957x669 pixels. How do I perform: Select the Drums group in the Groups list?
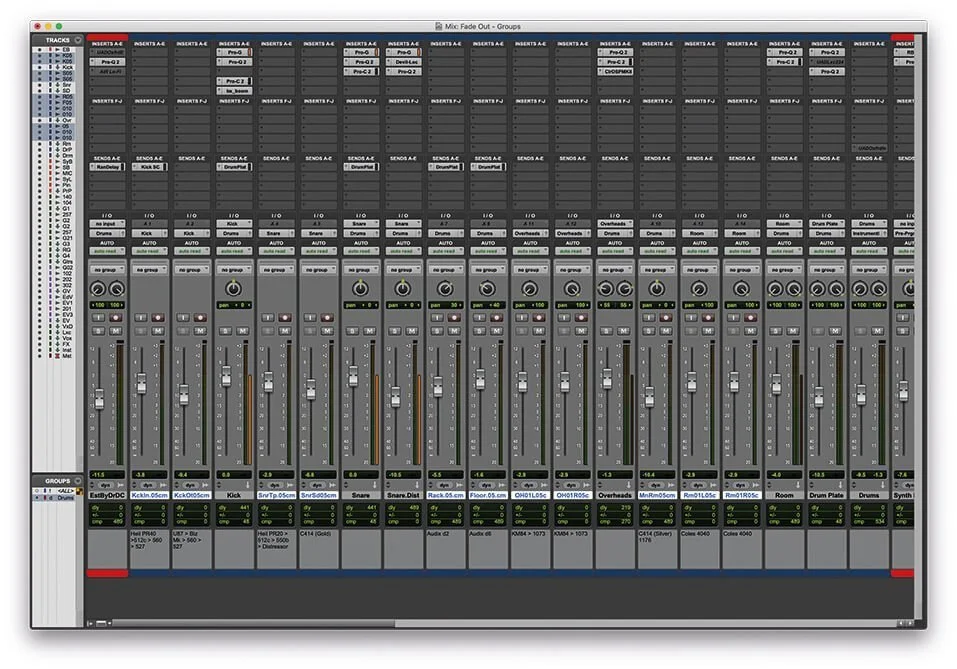tap(64, 497)
